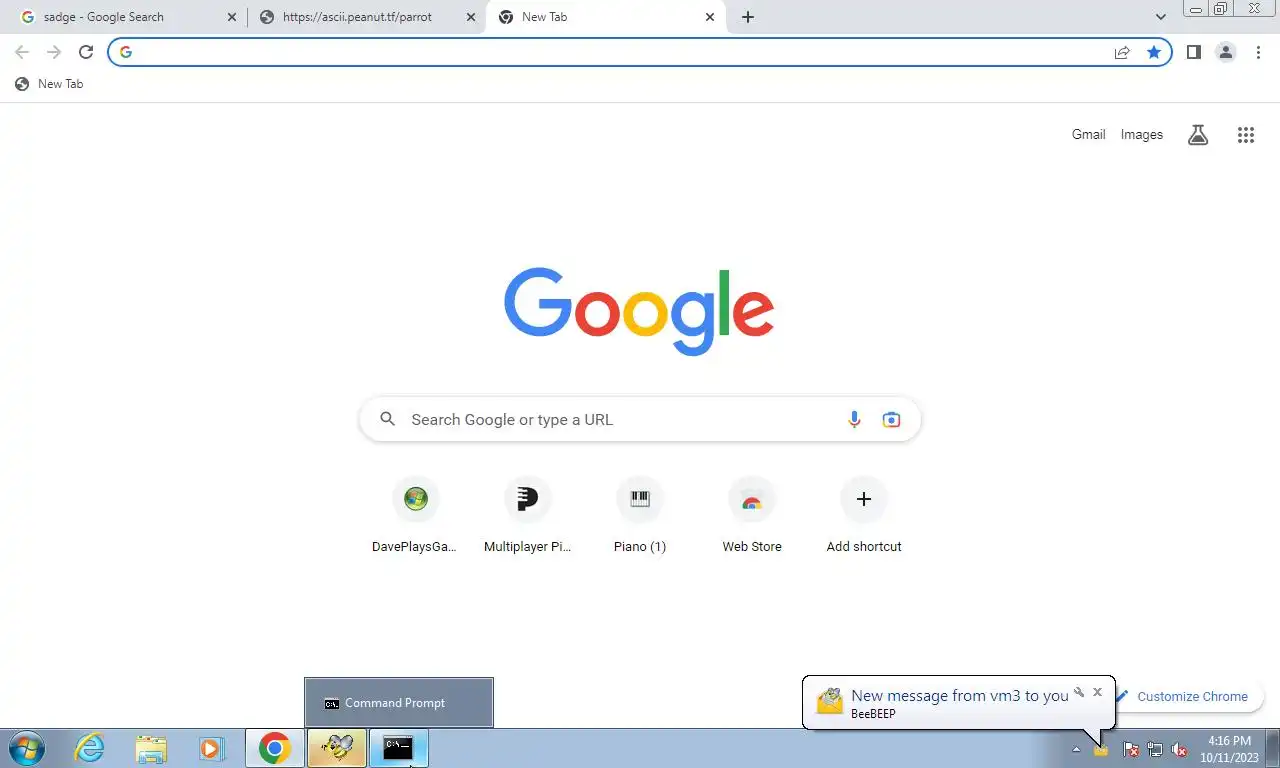The image size is (1280, 768).
Task: Open the BeeBEEP taskbar button
Action: 337,748
